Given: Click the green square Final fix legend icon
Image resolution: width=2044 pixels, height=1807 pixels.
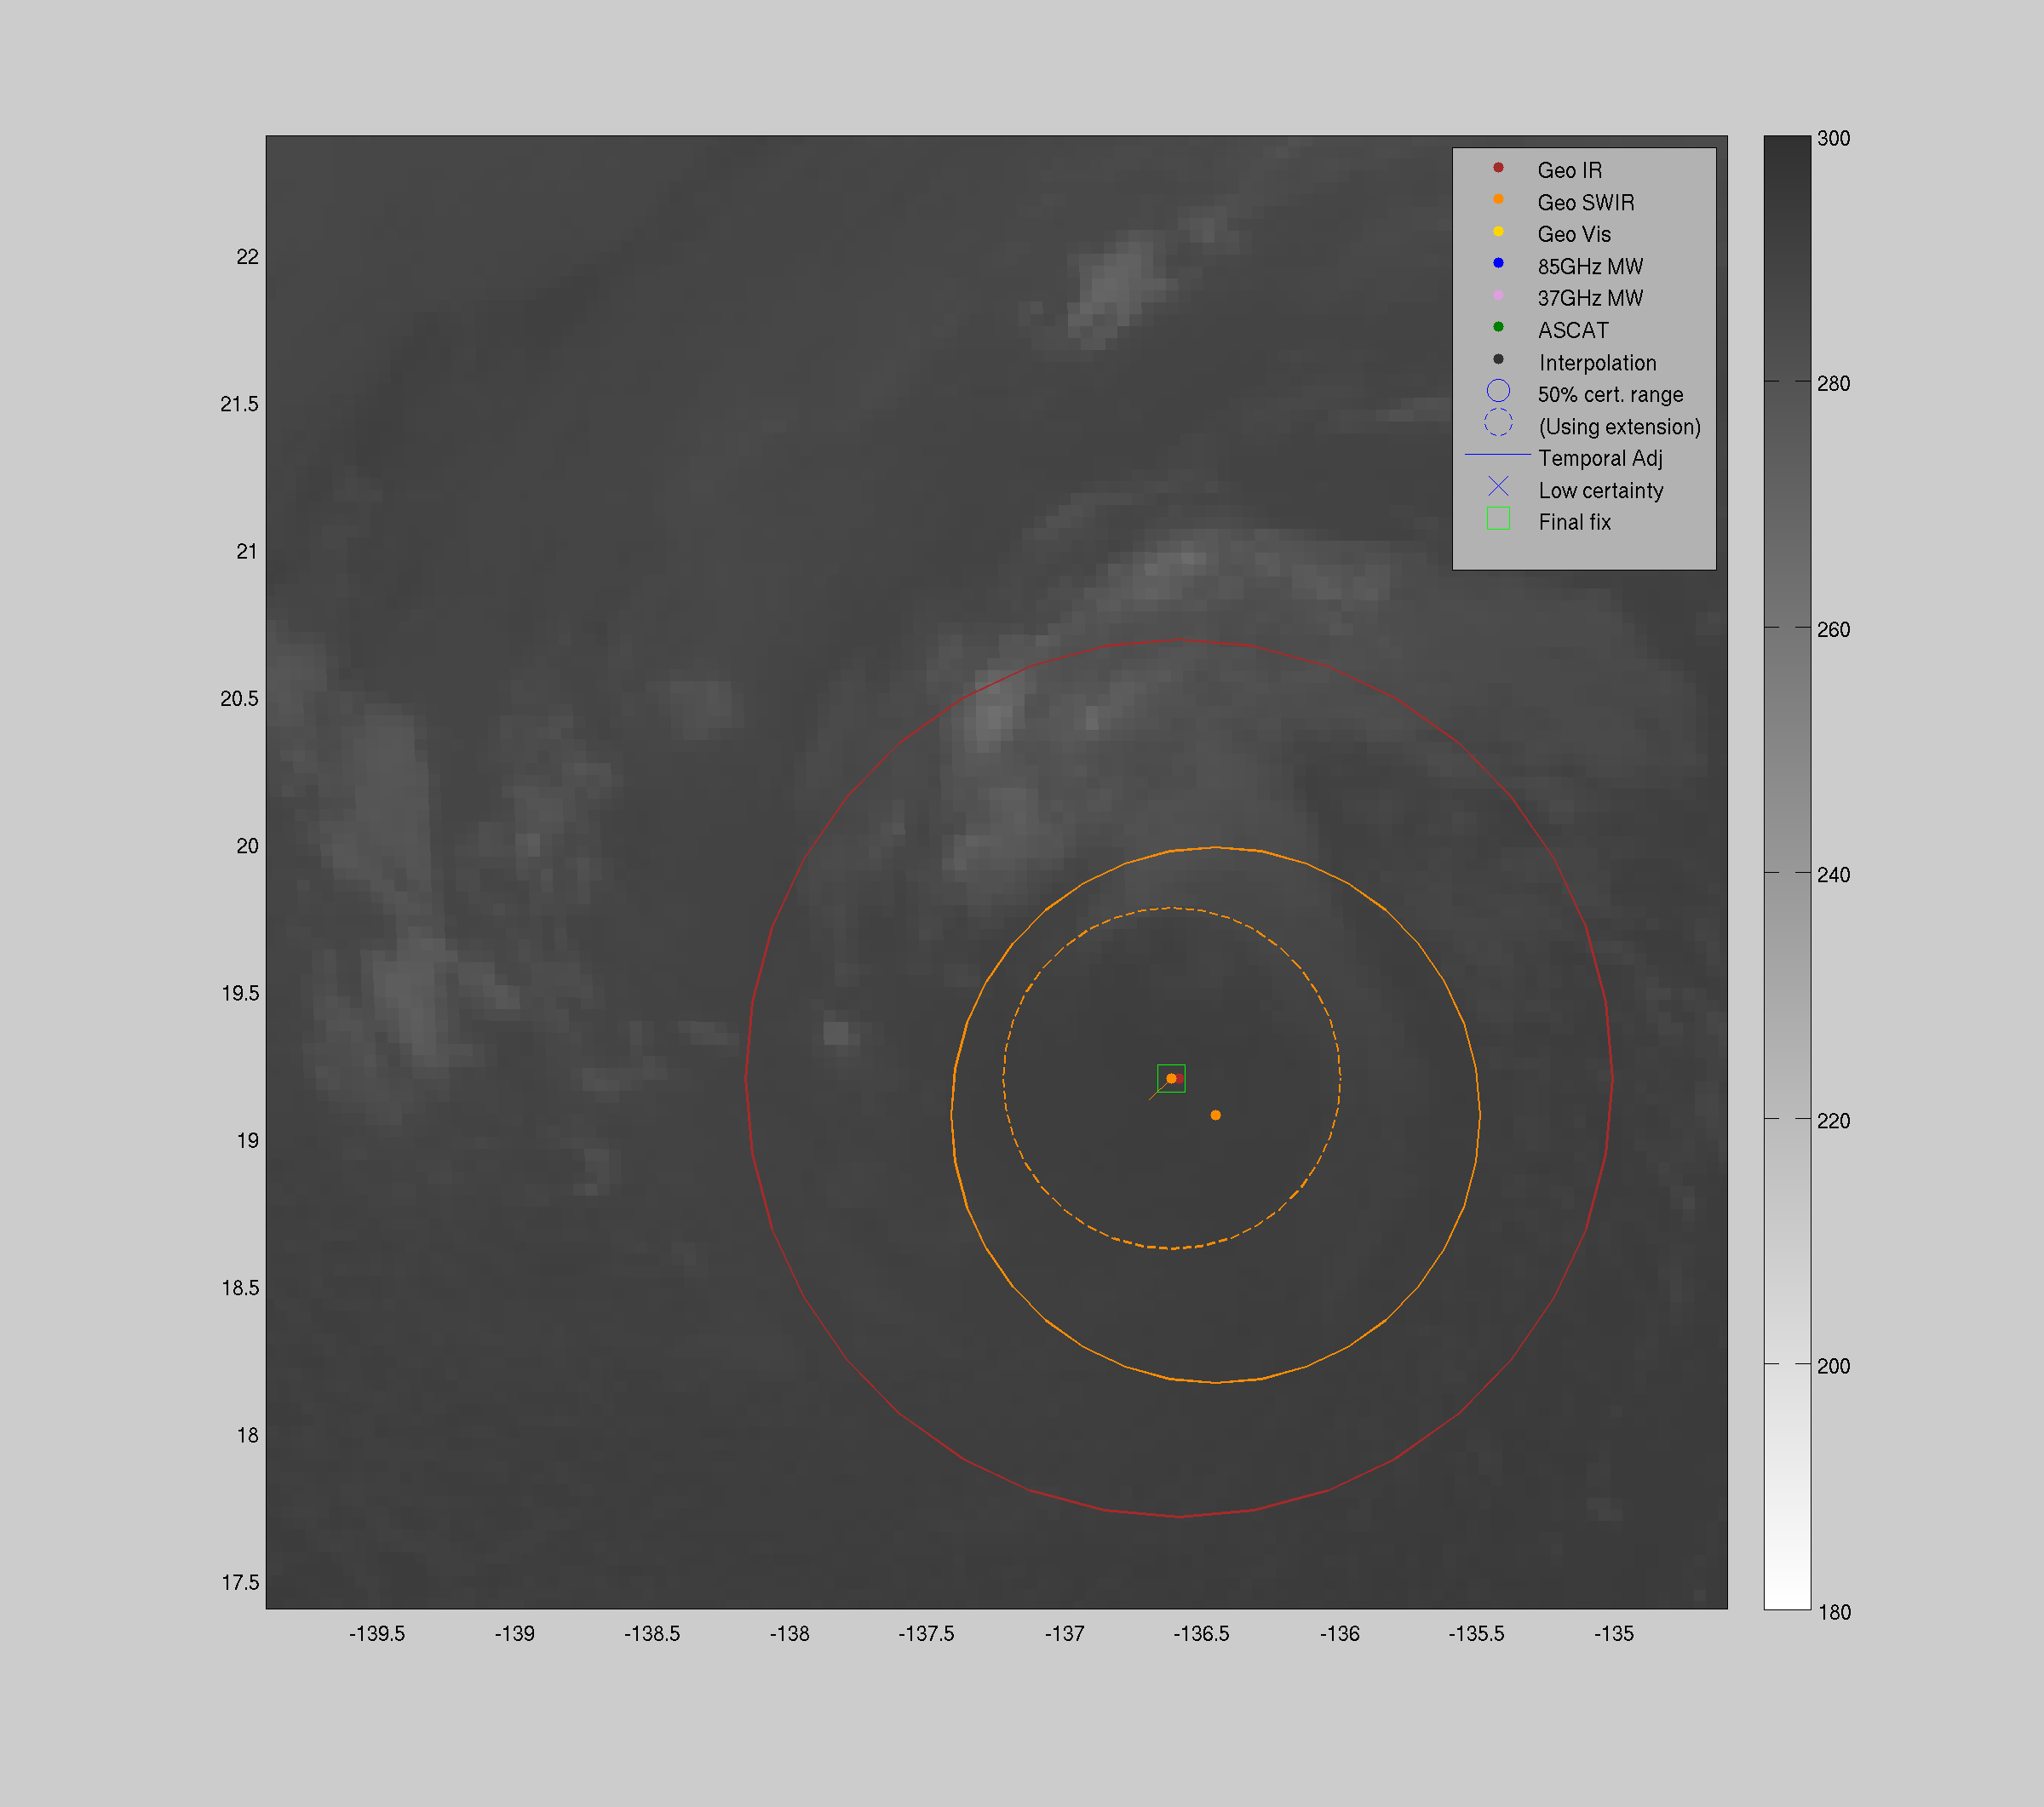Looking at the screenshot, I should (x=1498, y=519).
